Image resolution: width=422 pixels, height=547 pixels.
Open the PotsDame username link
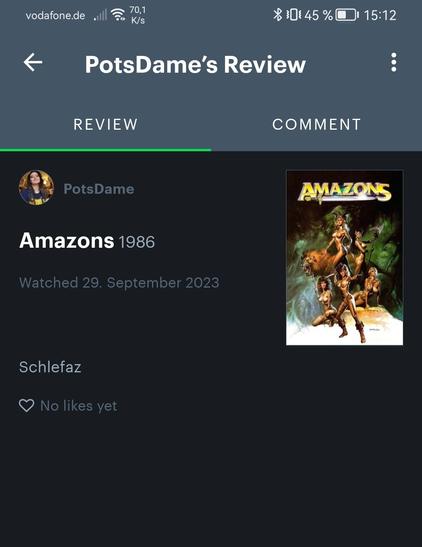99,189
